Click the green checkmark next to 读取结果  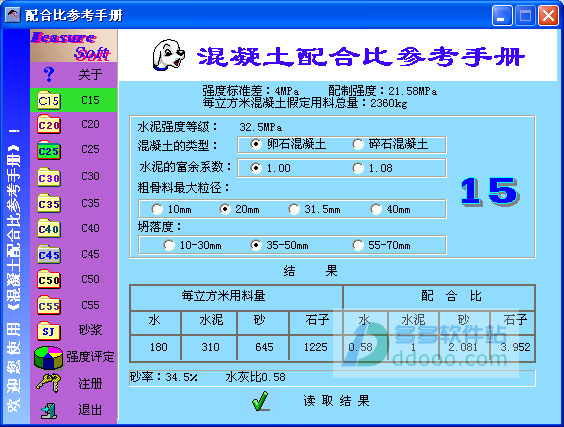pos(260,401)
